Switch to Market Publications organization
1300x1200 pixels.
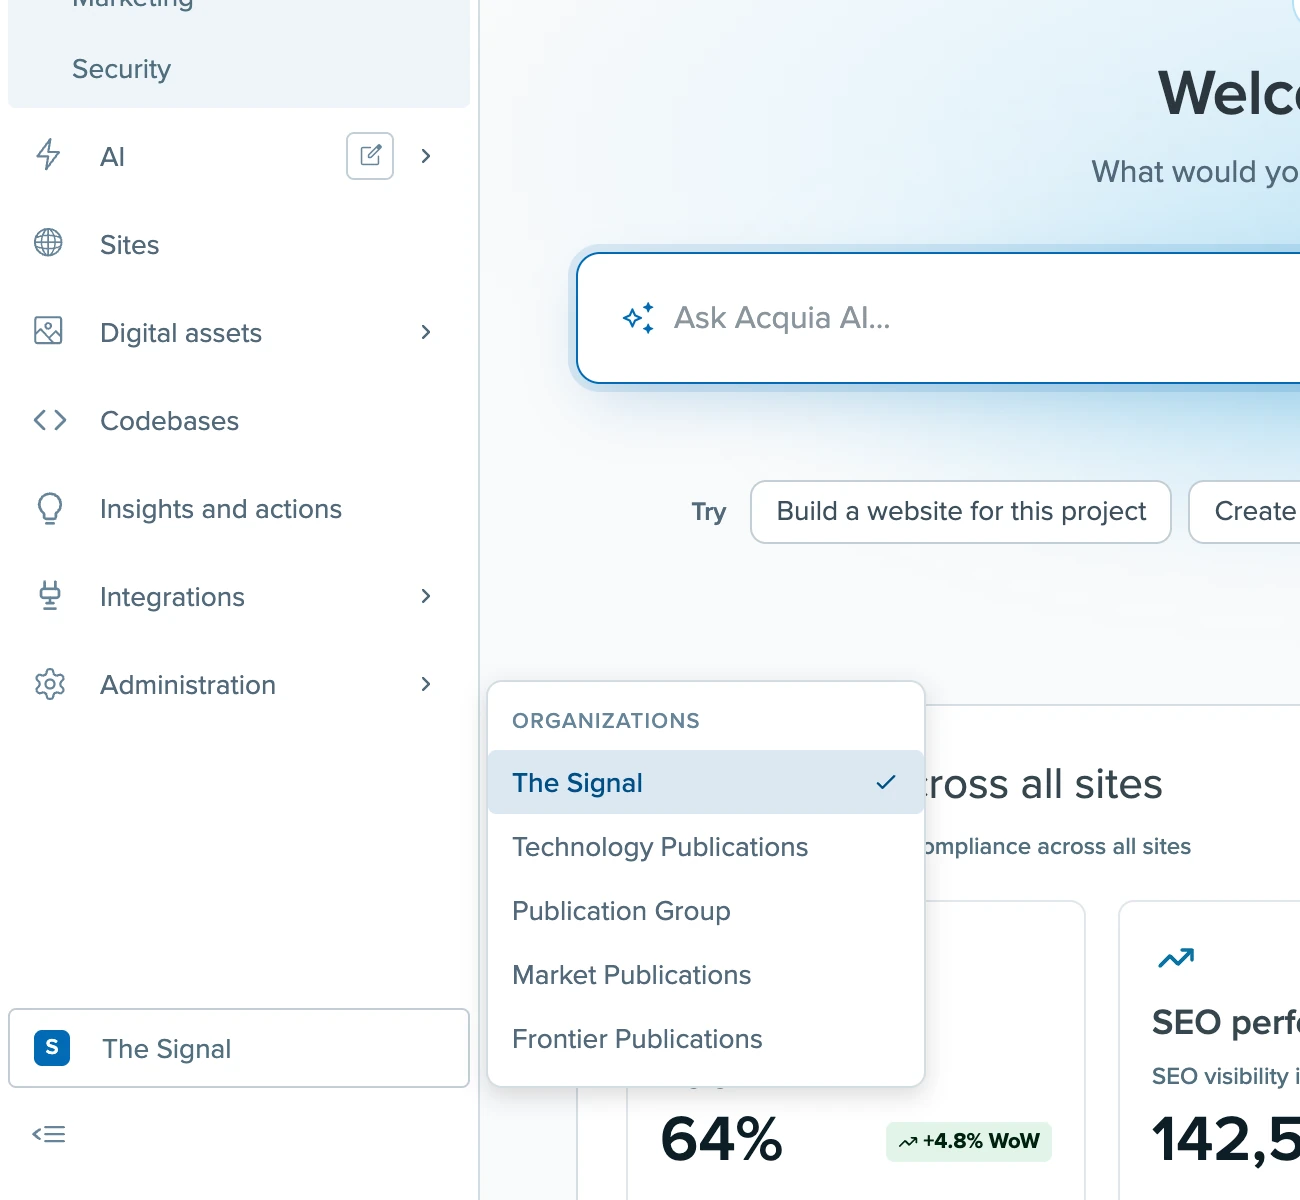click(706, 974)
